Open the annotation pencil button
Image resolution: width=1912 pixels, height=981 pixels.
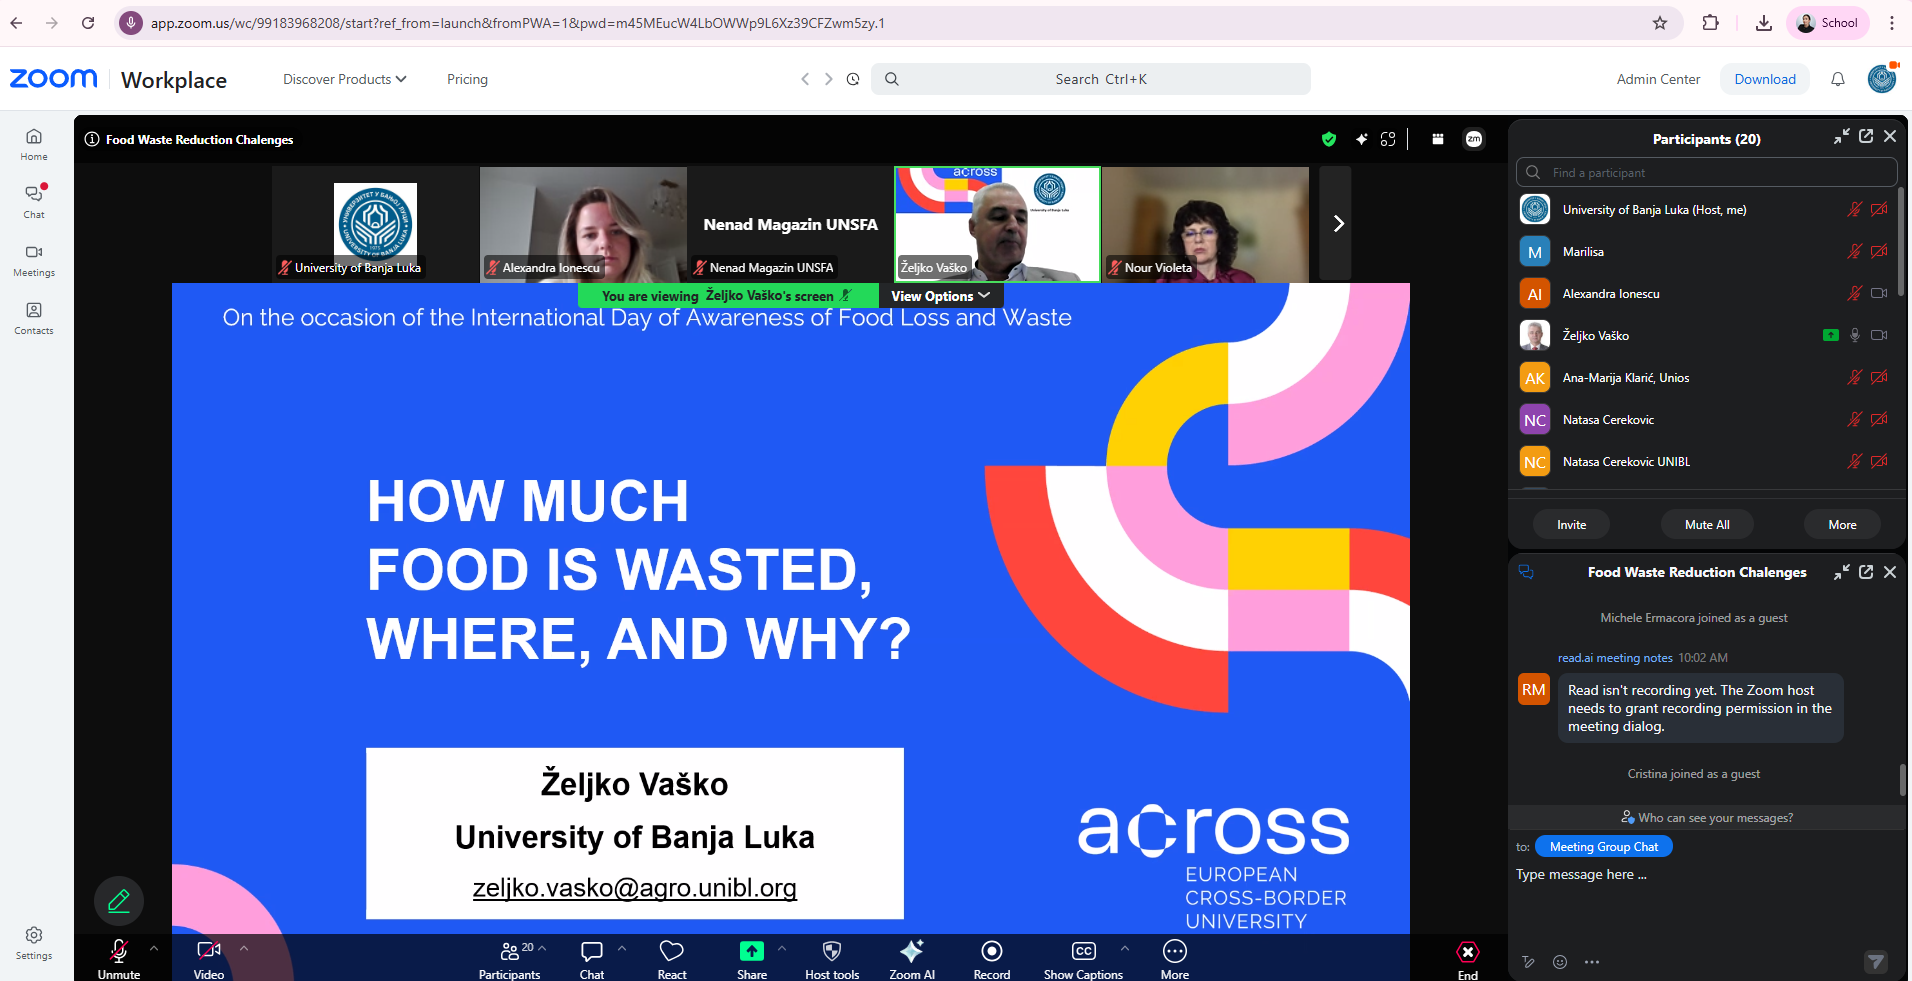coord(119,901)
